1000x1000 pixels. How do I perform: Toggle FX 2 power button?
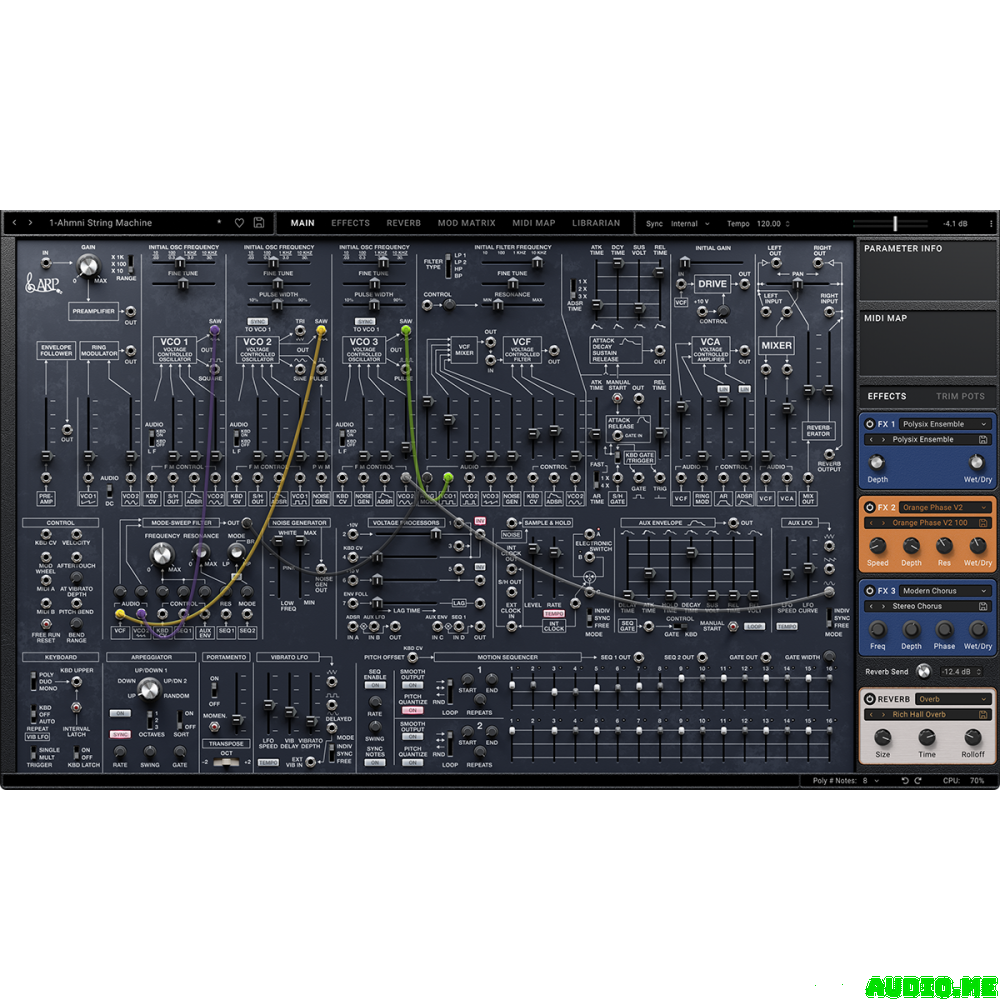pos(869,508)
